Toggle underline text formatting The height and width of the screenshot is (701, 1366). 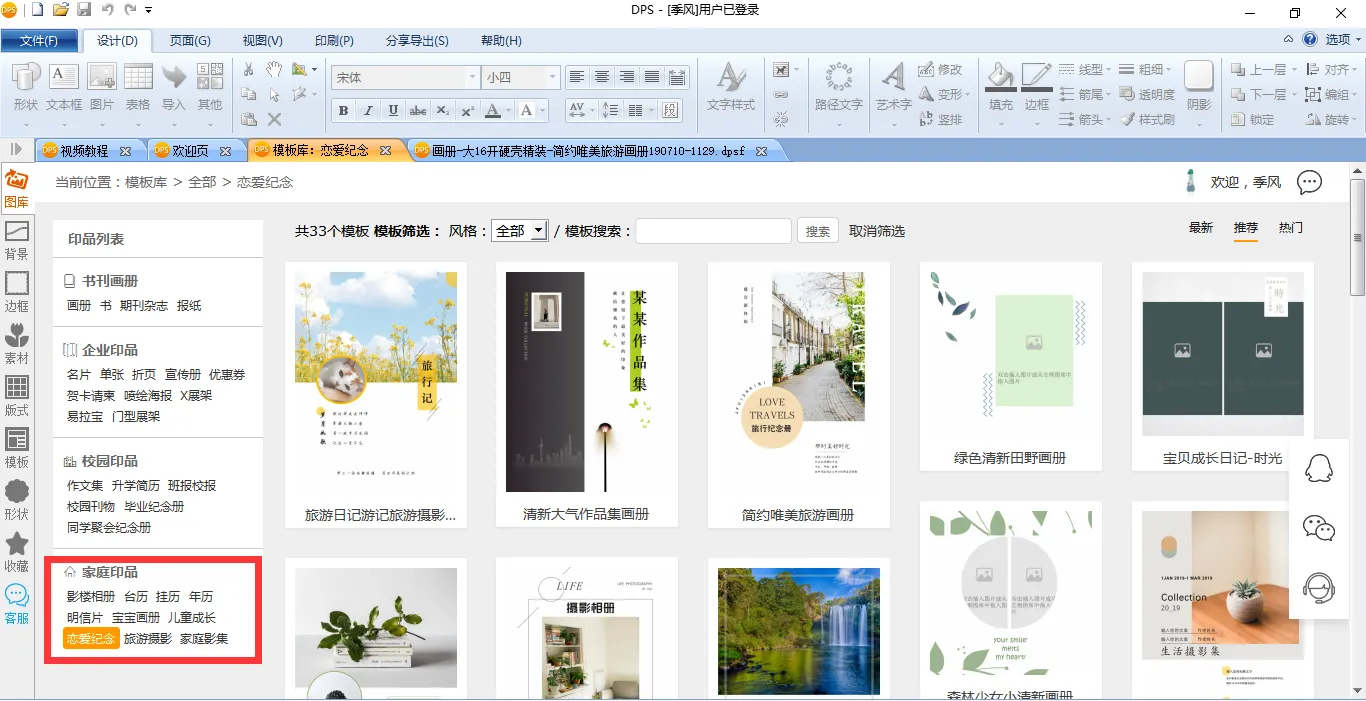click(393, 110)
